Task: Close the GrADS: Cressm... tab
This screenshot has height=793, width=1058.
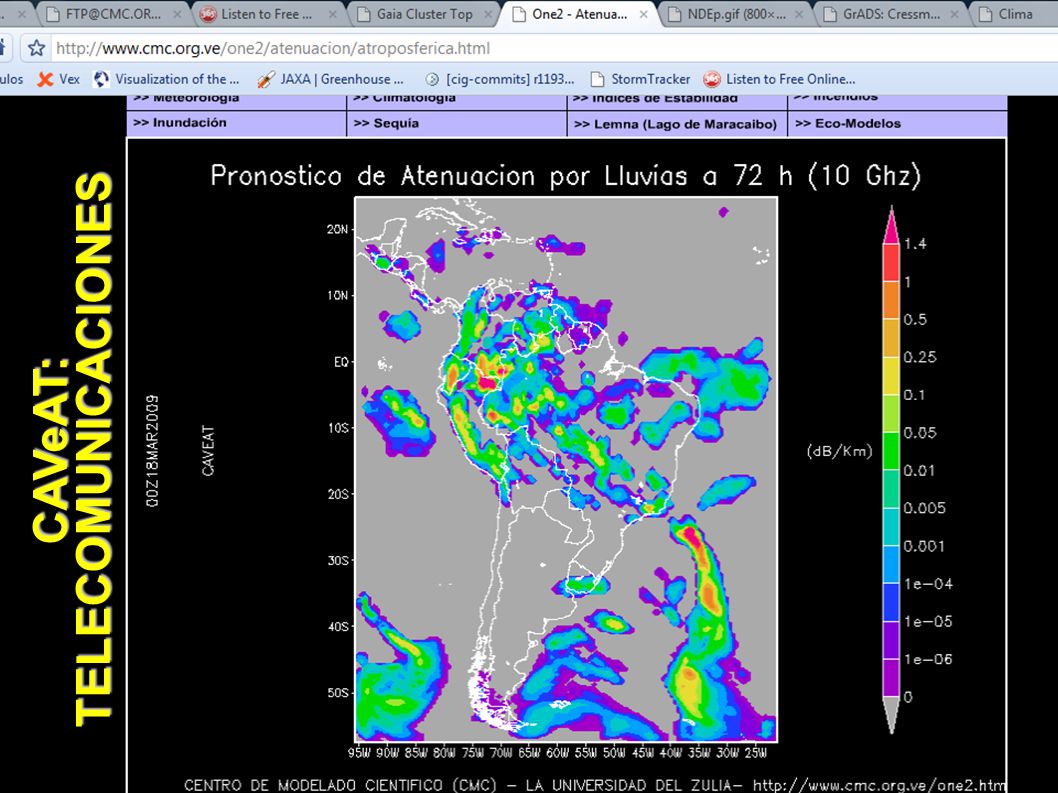Action: [x=954, y=14]
